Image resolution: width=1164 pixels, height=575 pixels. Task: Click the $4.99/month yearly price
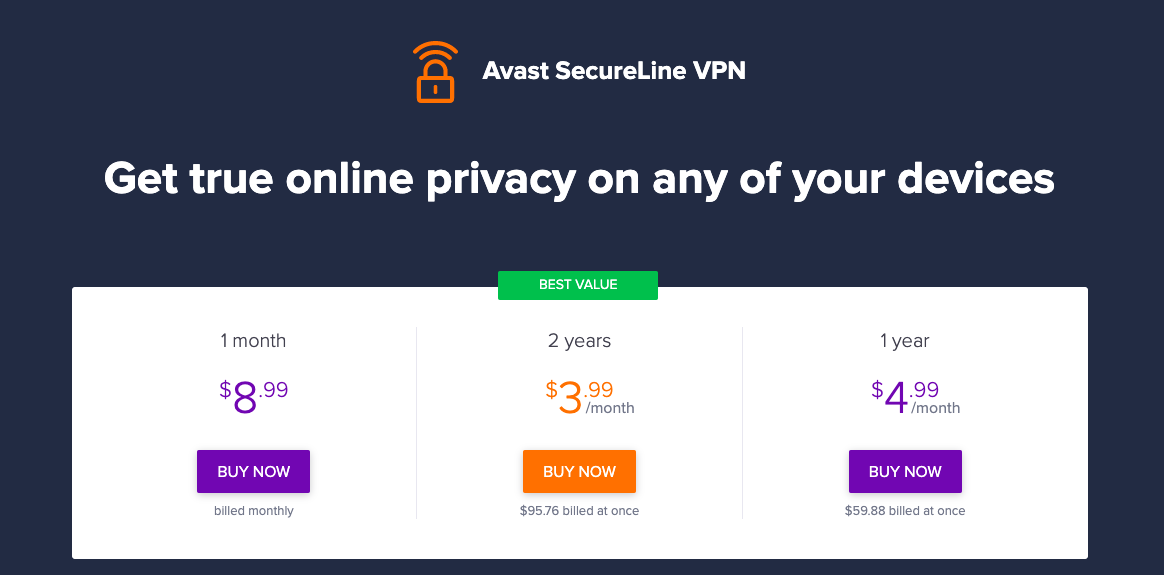915,397
